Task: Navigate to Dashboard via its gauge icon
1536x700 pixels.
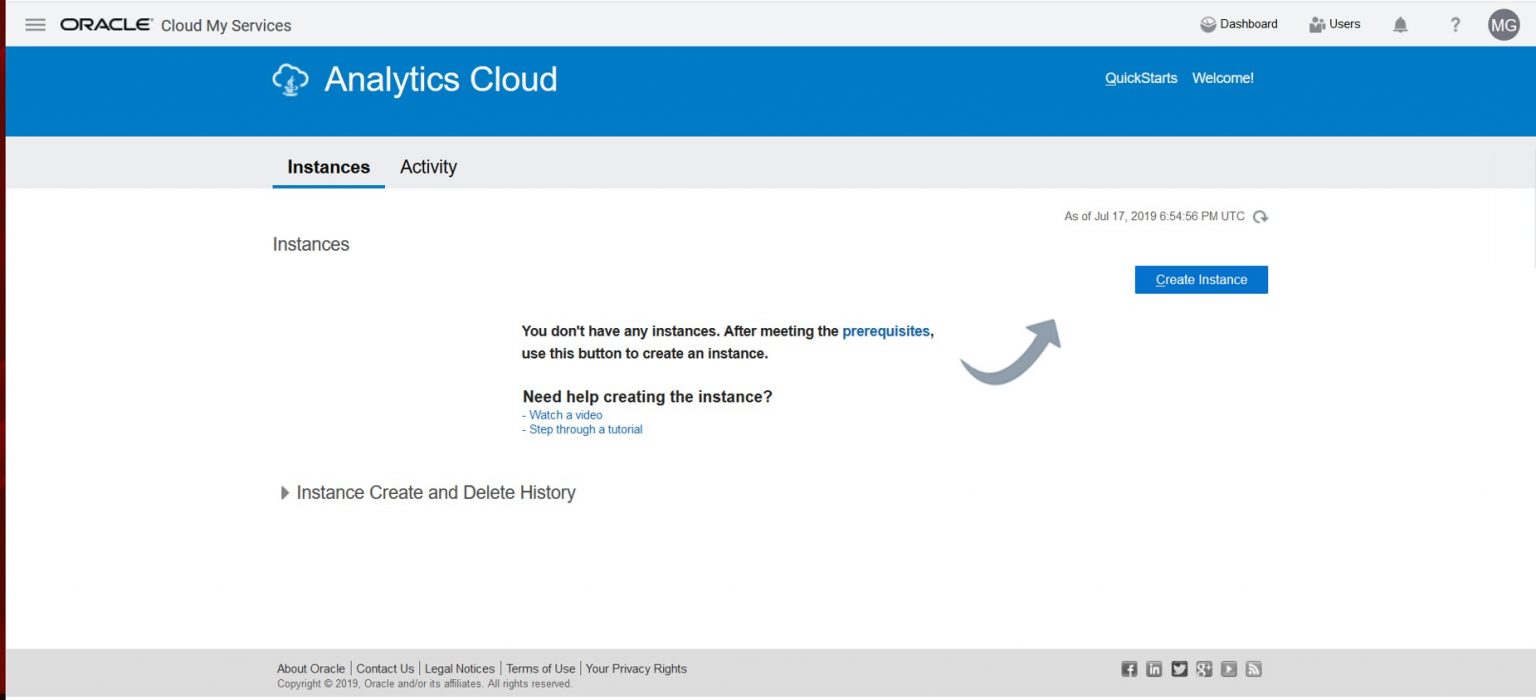Action: (1209, 22)
